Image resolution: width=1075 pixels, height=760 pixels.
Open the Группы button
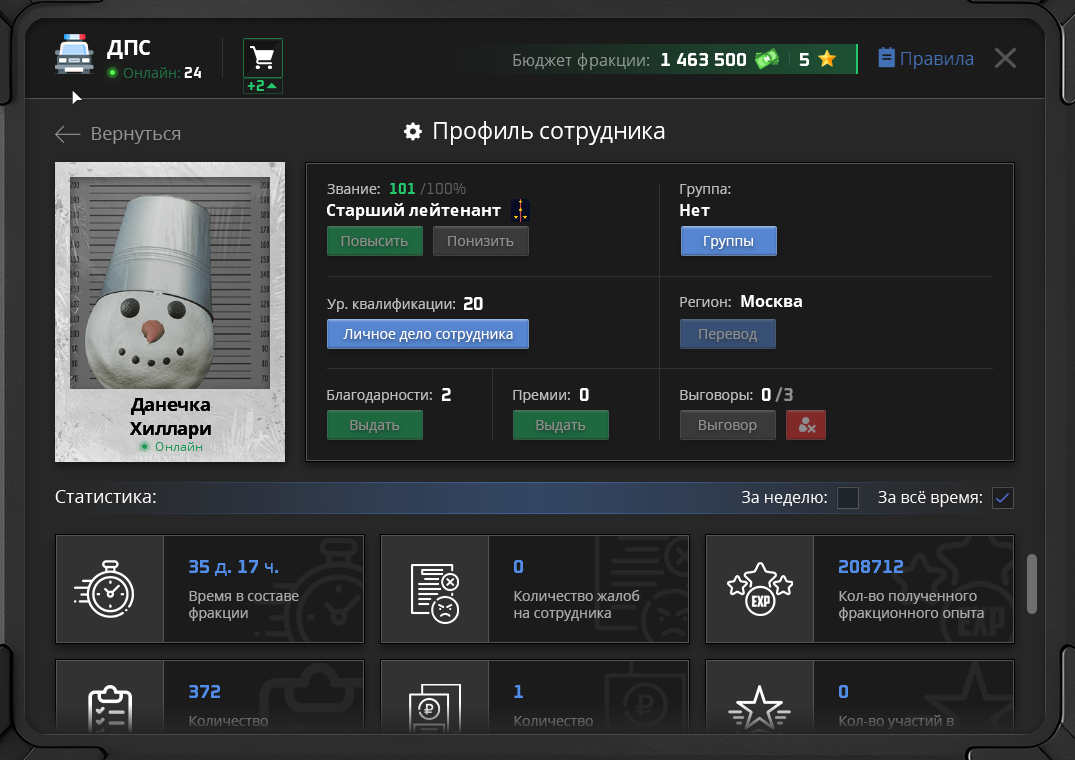[x=728, y=241]
